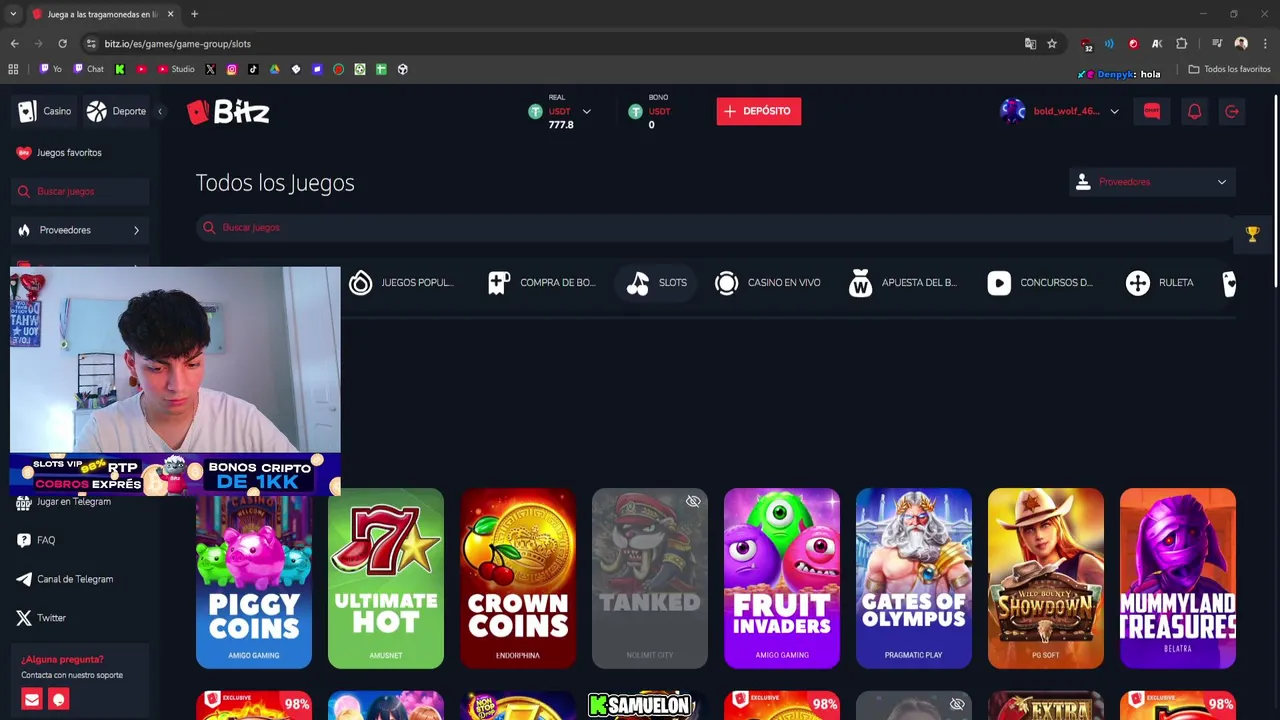This screenshot has width=1280, height=720.
Task: Open the Chrome profile avatar
Action: click(1241, 44)
